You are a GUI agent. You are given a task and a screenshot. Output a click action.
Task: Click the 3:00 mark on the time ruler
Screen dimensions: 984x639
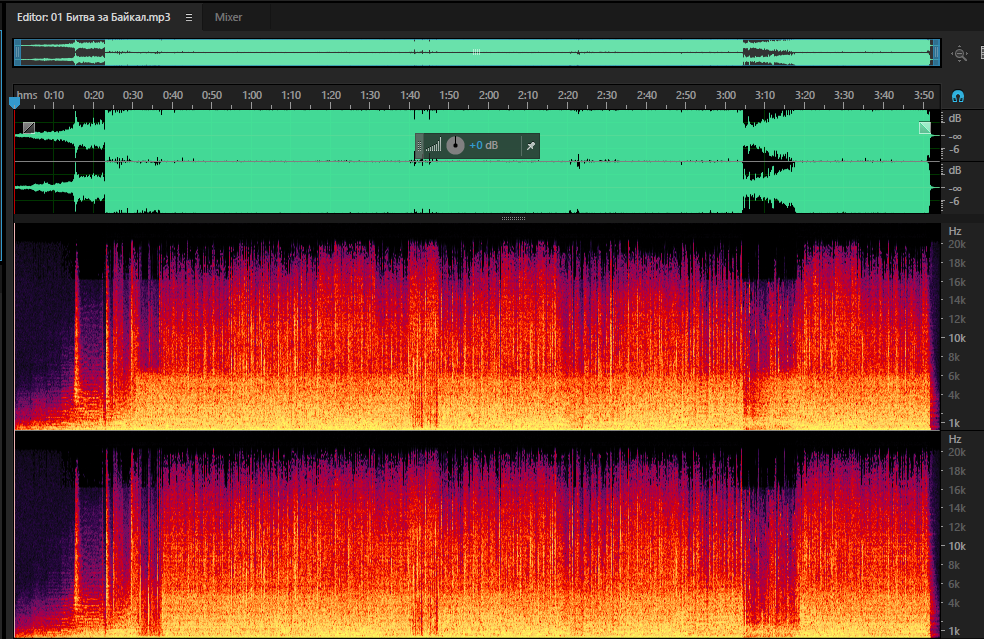point(725,95)
